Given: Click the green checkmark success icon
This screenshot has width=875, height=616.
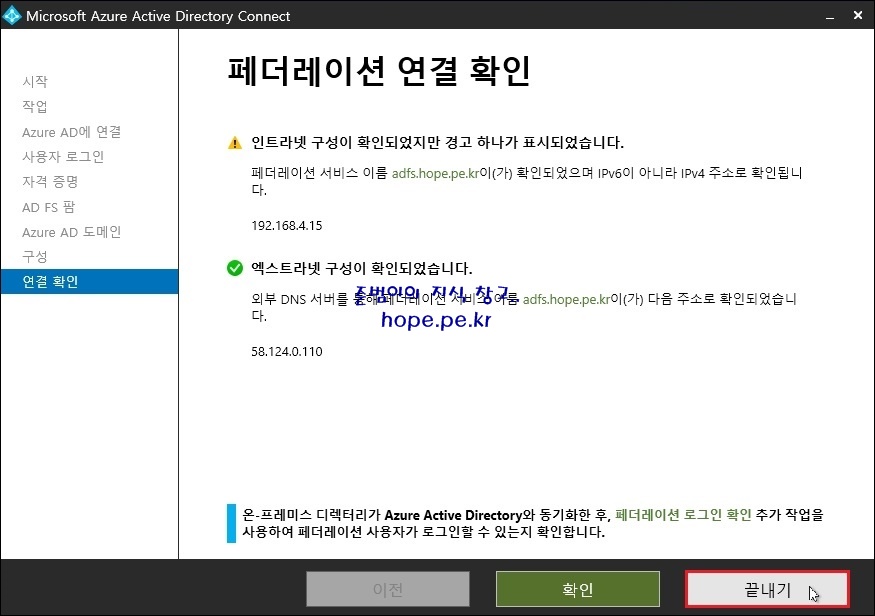Looking at the screenshot, I should [235, 268].
